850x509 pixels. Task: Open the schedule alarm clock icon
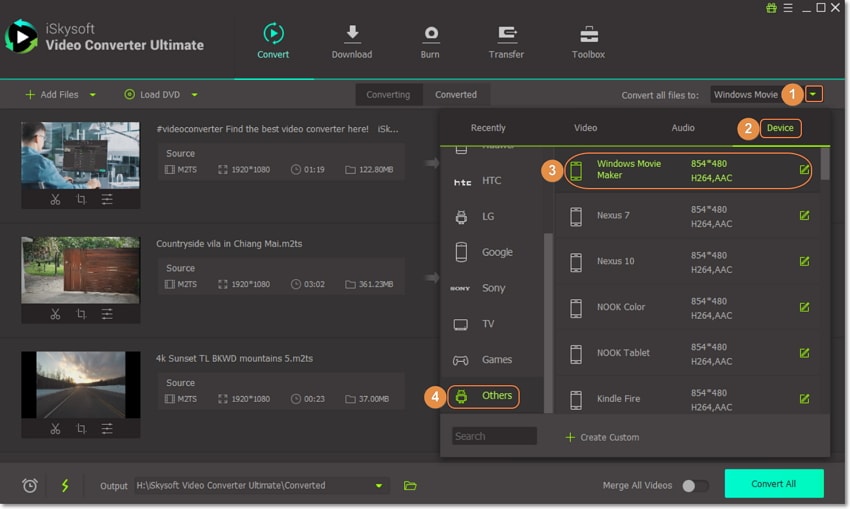[x=30, y=485]
